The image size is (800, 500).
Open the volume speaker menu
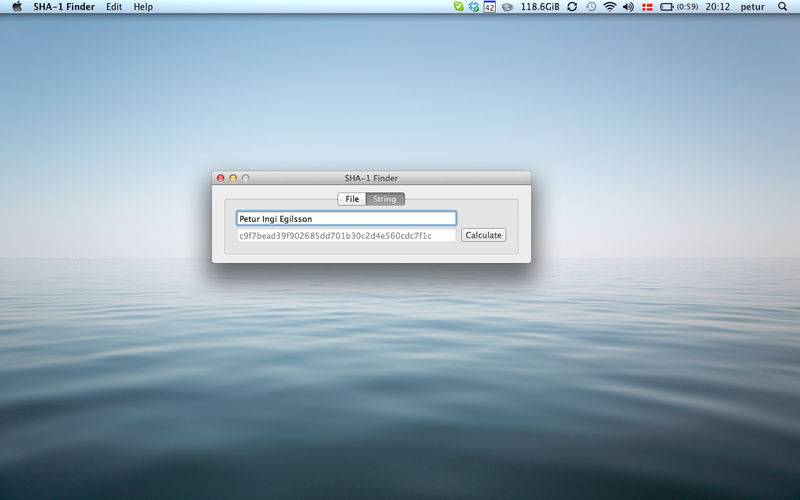coord(629,7)
